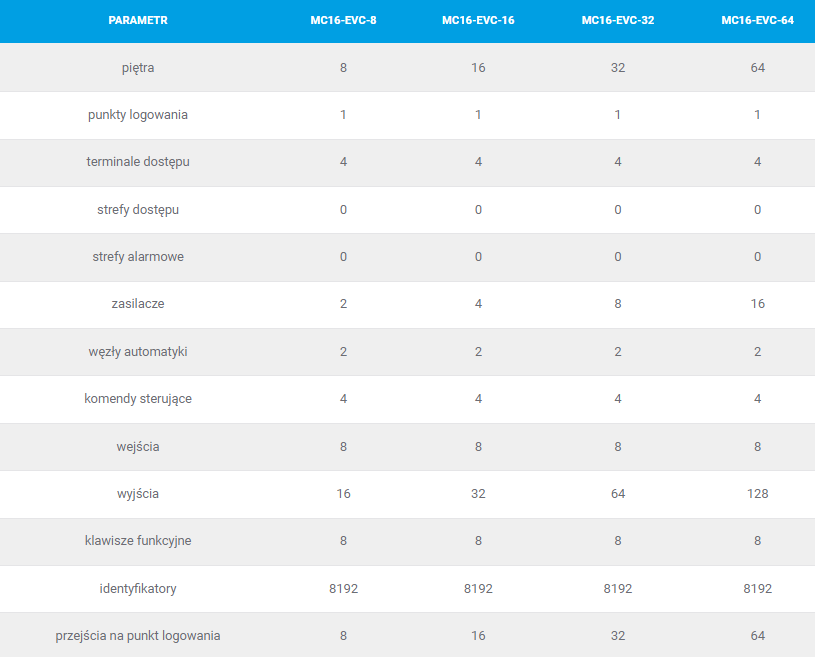This screenshot has width=815, height=657.
Task: Select the MC16-EVC-16 column header
Action: [x=478, y=20]
